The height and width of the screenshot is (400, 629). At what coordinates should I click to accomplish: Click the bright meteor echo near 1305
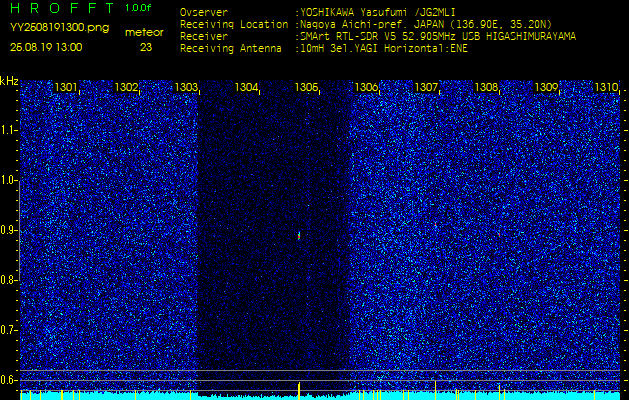point(299,236)
